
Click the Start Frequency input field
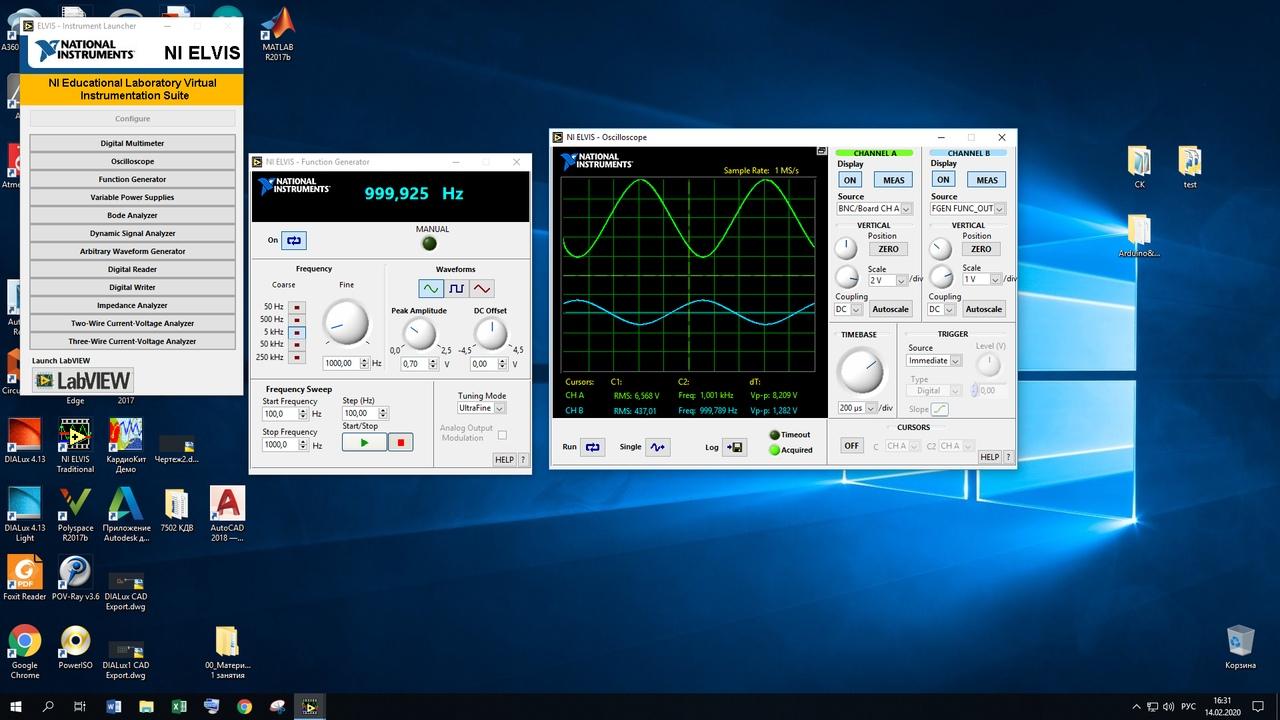coord(282,413)
